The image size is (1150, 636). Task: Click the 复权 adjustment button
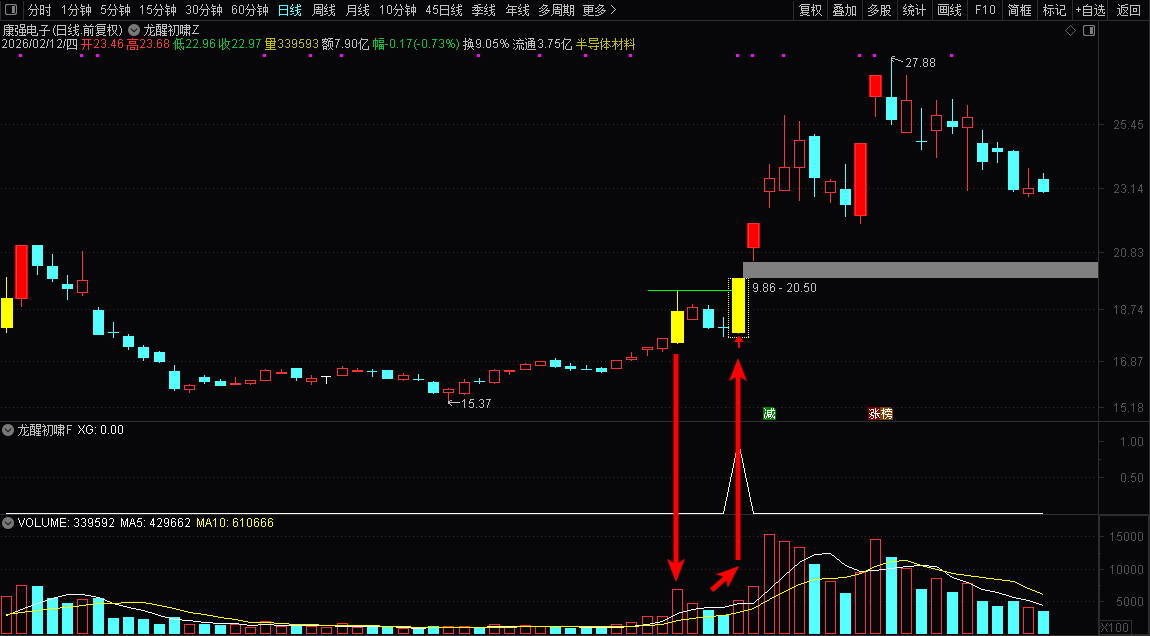pos(810,10)
